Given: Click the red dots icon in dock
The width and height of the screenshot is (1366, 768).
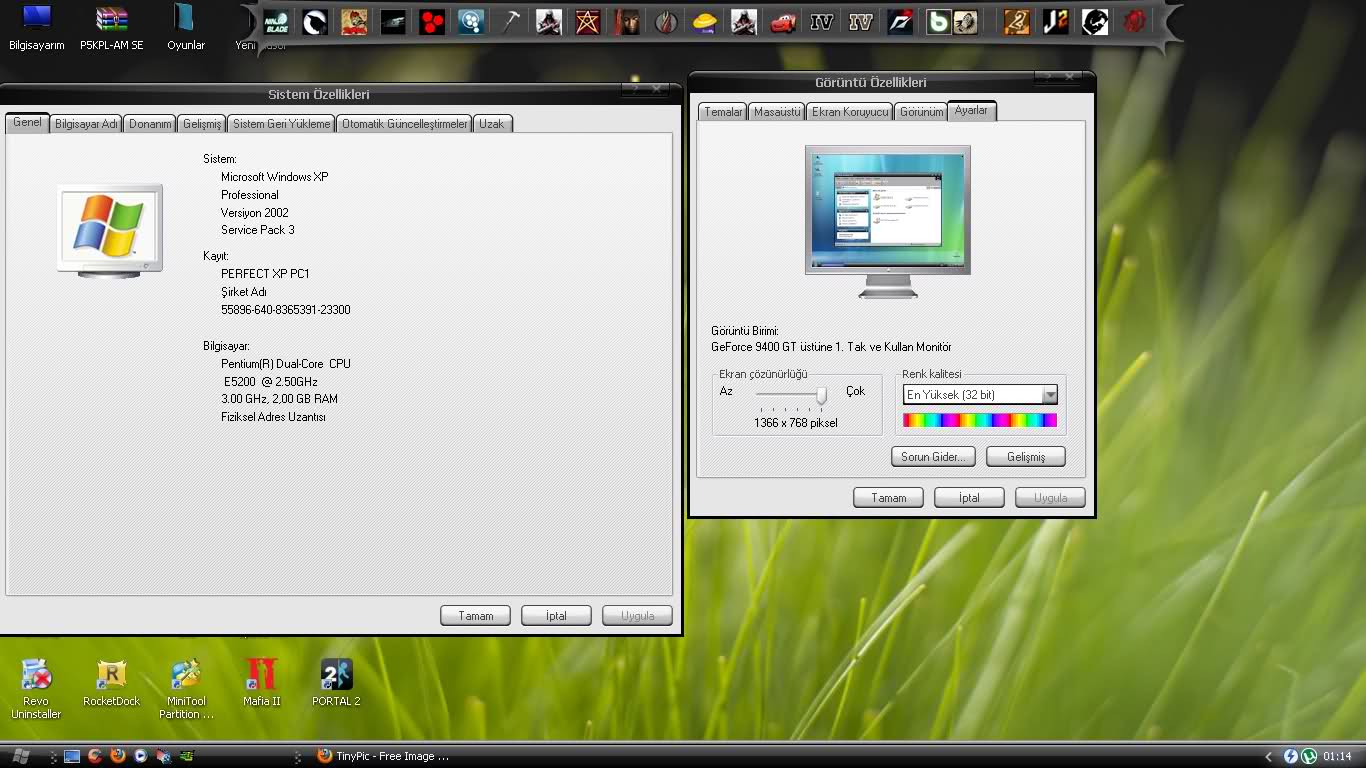Looking at the screenshot, I should tap(432, 22).
